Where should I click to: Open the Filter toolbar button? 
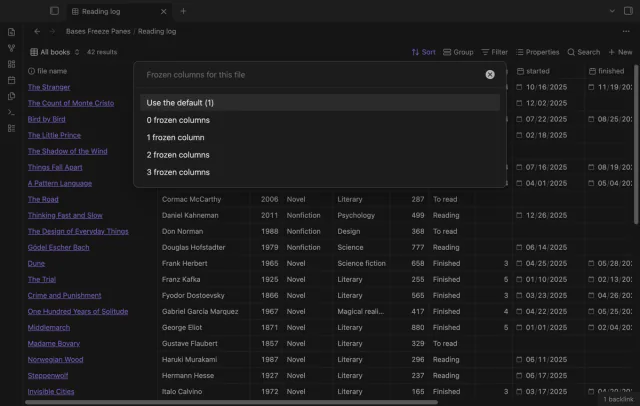494,52
